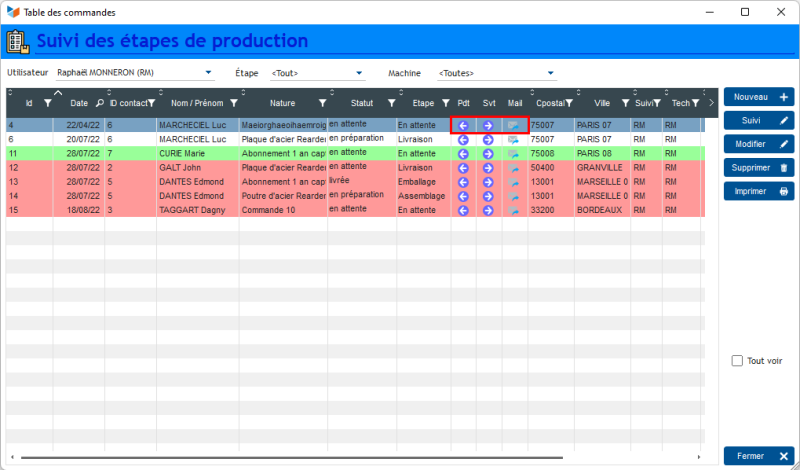Click mail icon for order 4

[513, 126]
